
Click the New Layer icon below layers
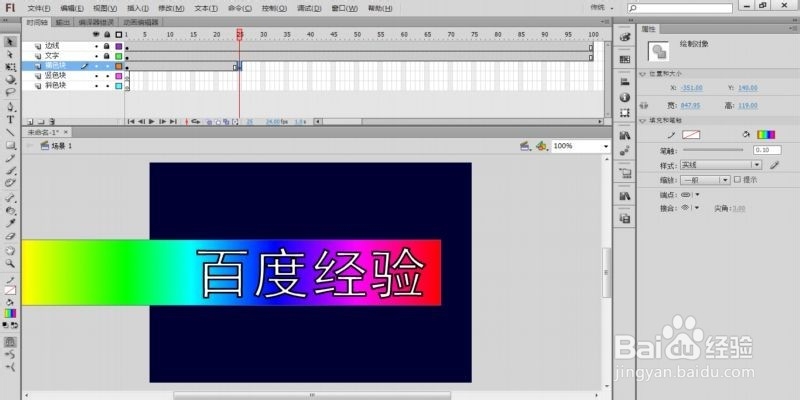31,122
